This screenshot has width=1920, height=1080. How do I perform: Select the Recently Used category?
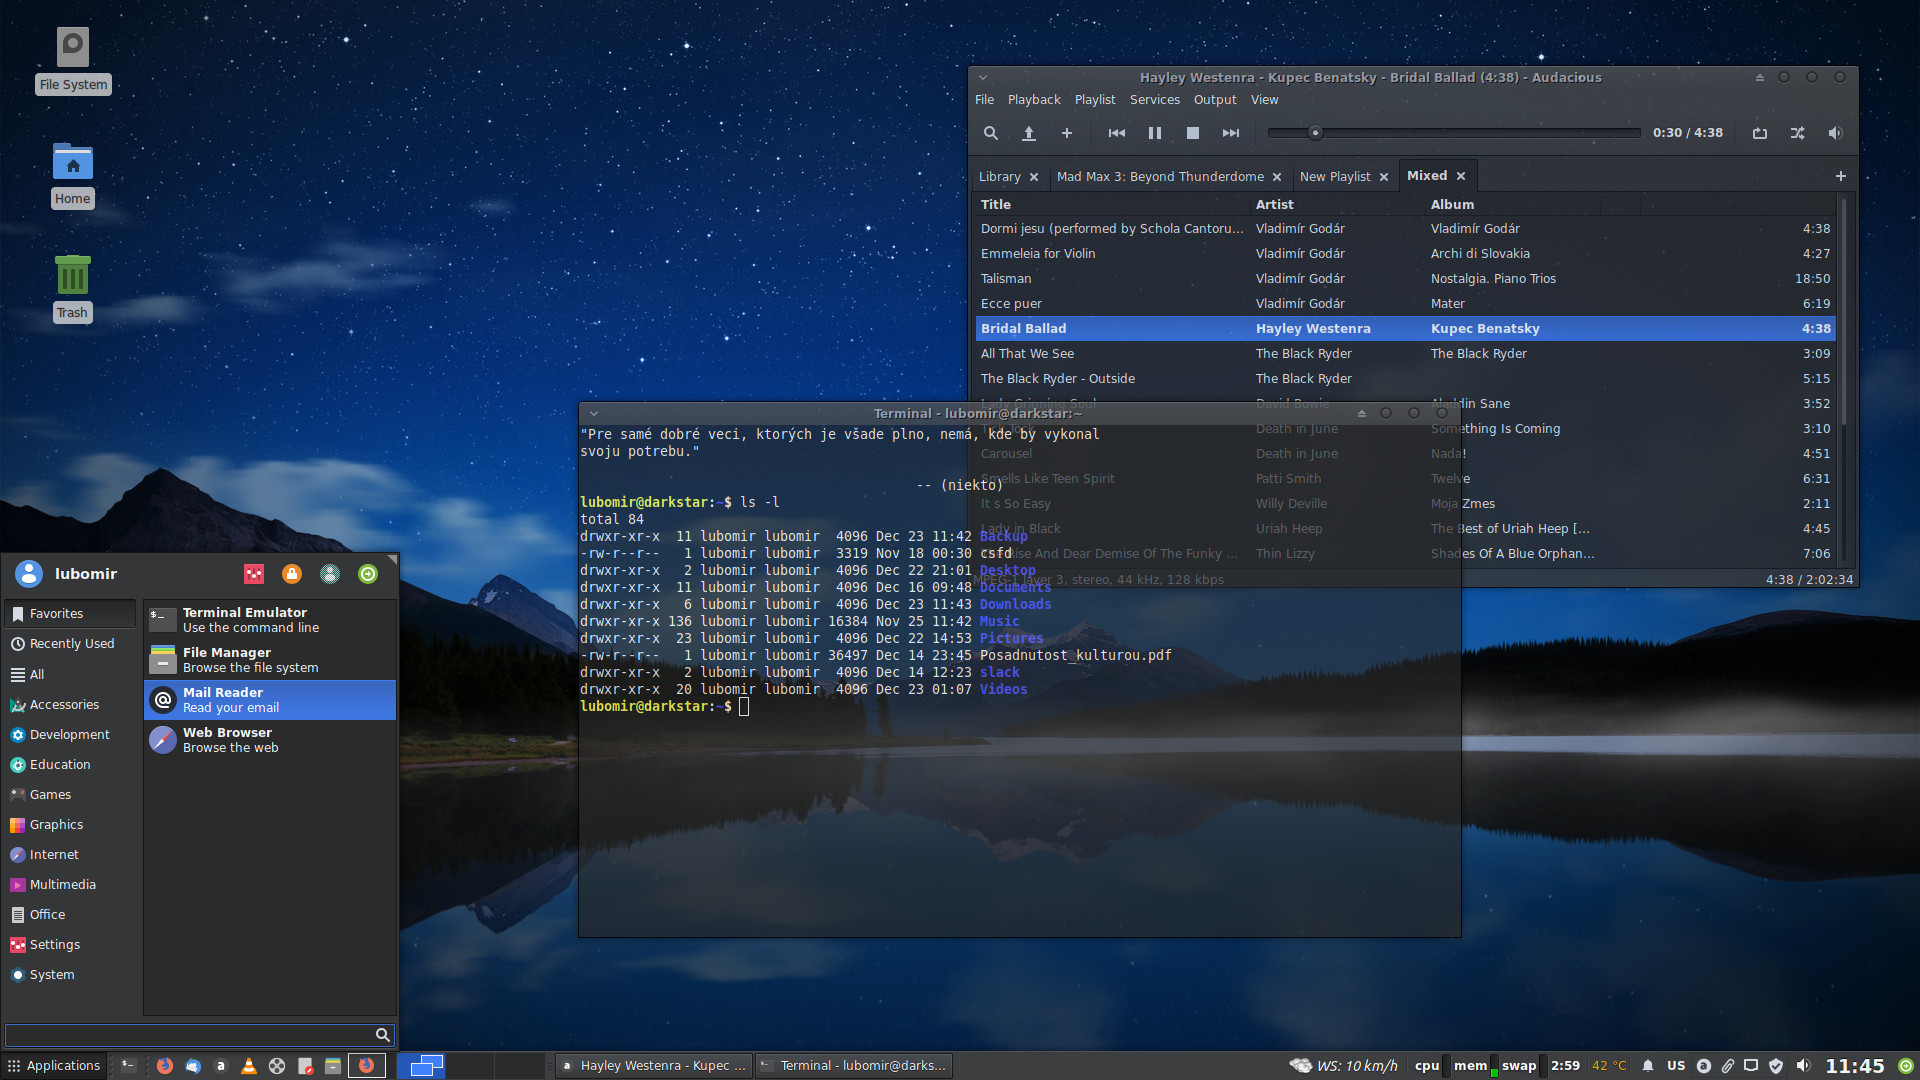71,644
